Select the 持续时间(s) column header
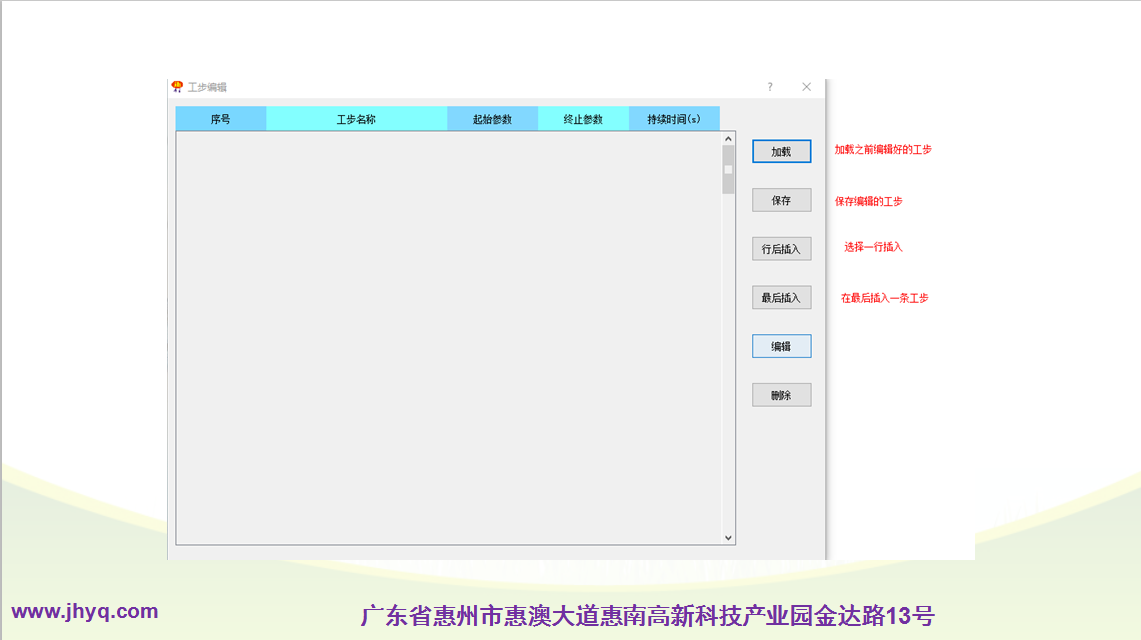The image size is (1141, 640). pos(674,119)
